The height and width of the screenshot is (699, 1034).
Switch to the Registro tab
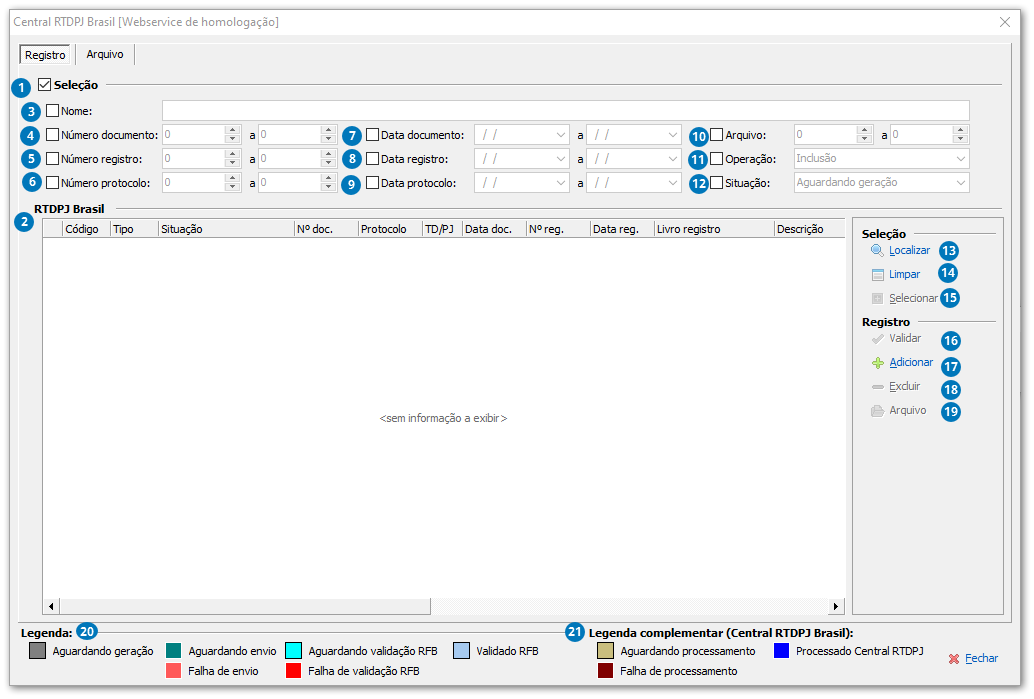[46, 55]
